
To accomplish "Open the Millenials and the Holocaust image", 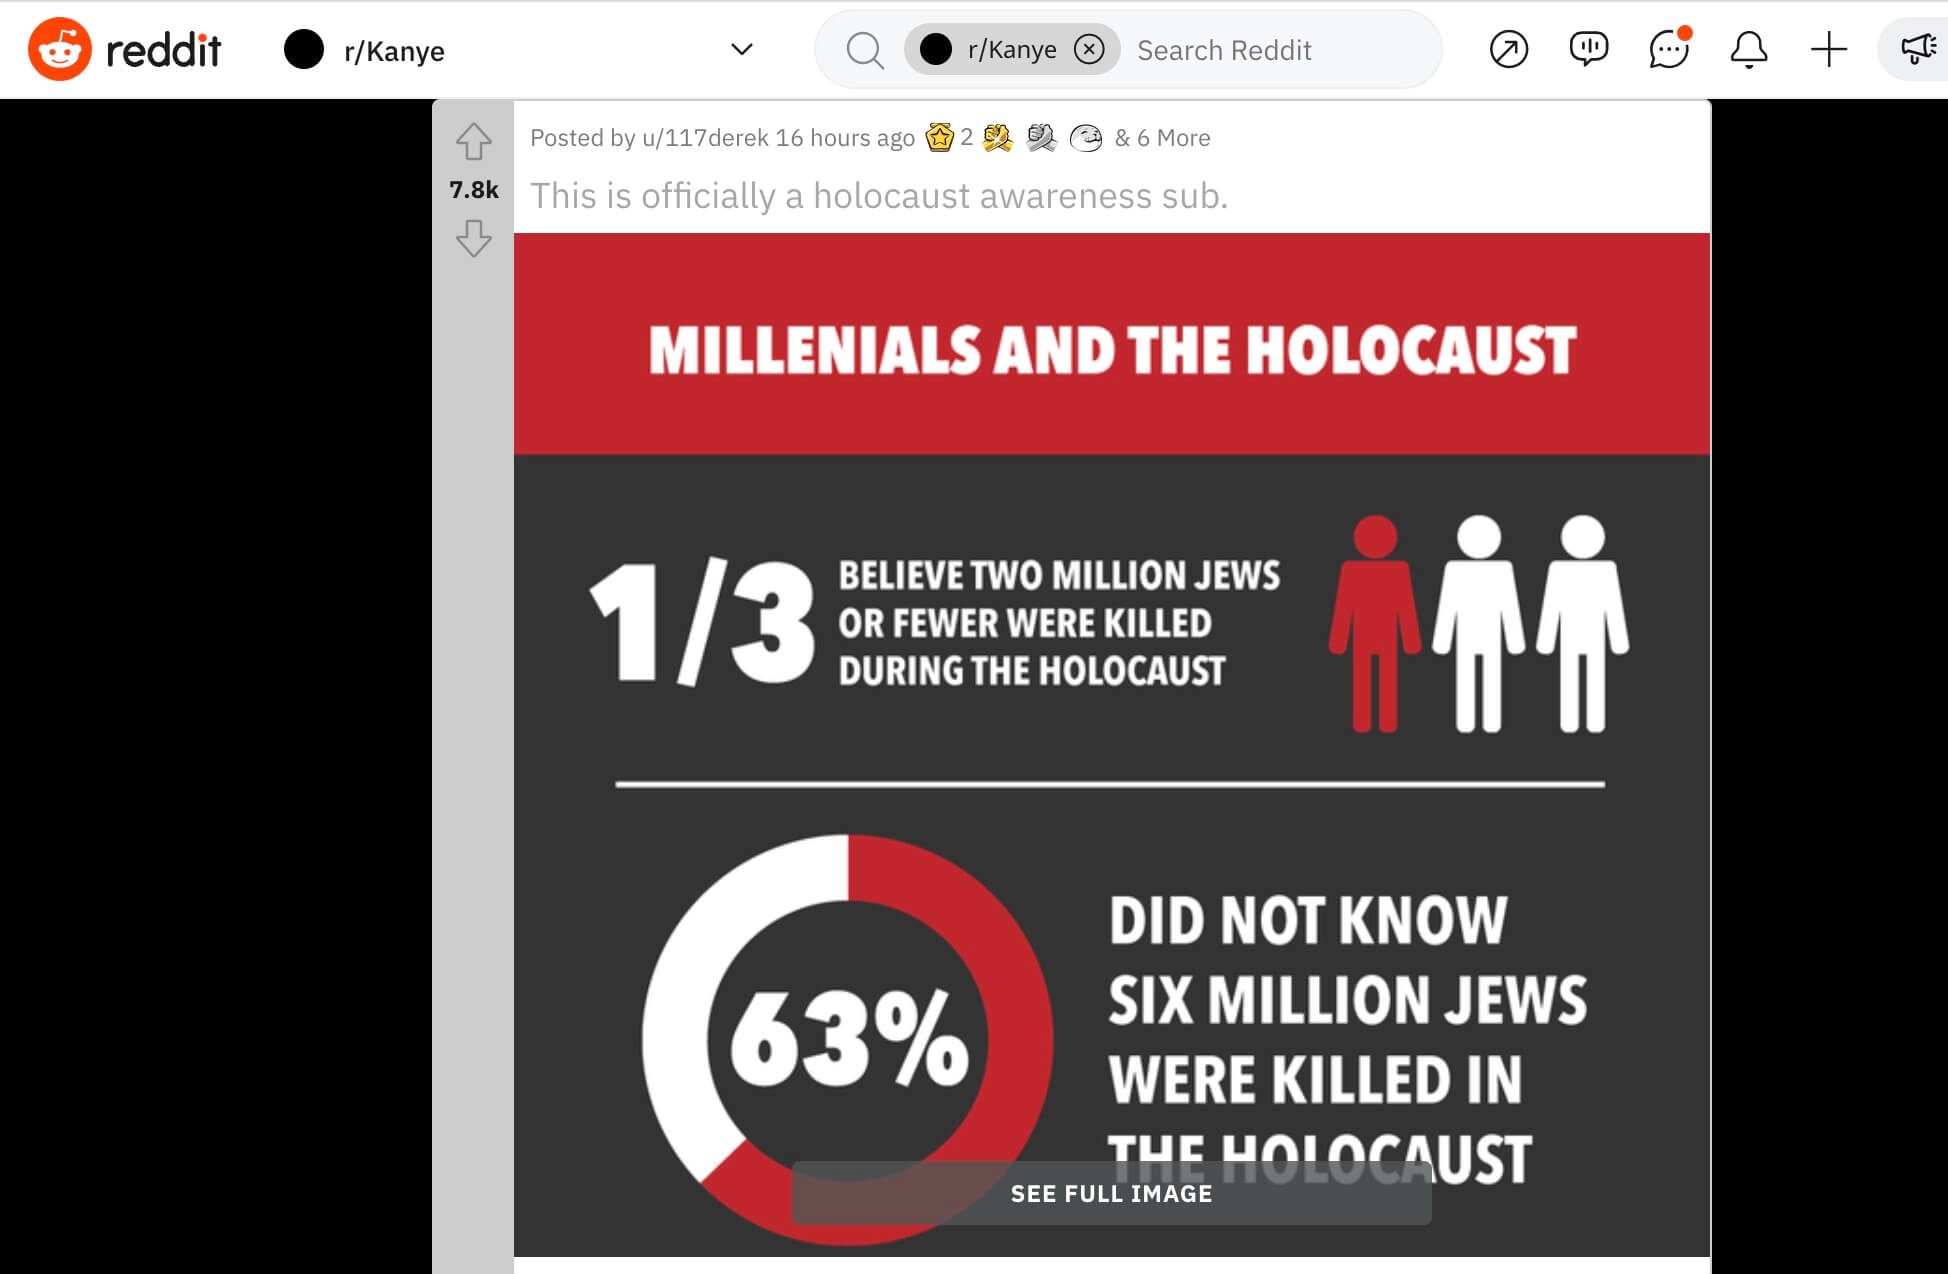I will [x=1111, y=745].
